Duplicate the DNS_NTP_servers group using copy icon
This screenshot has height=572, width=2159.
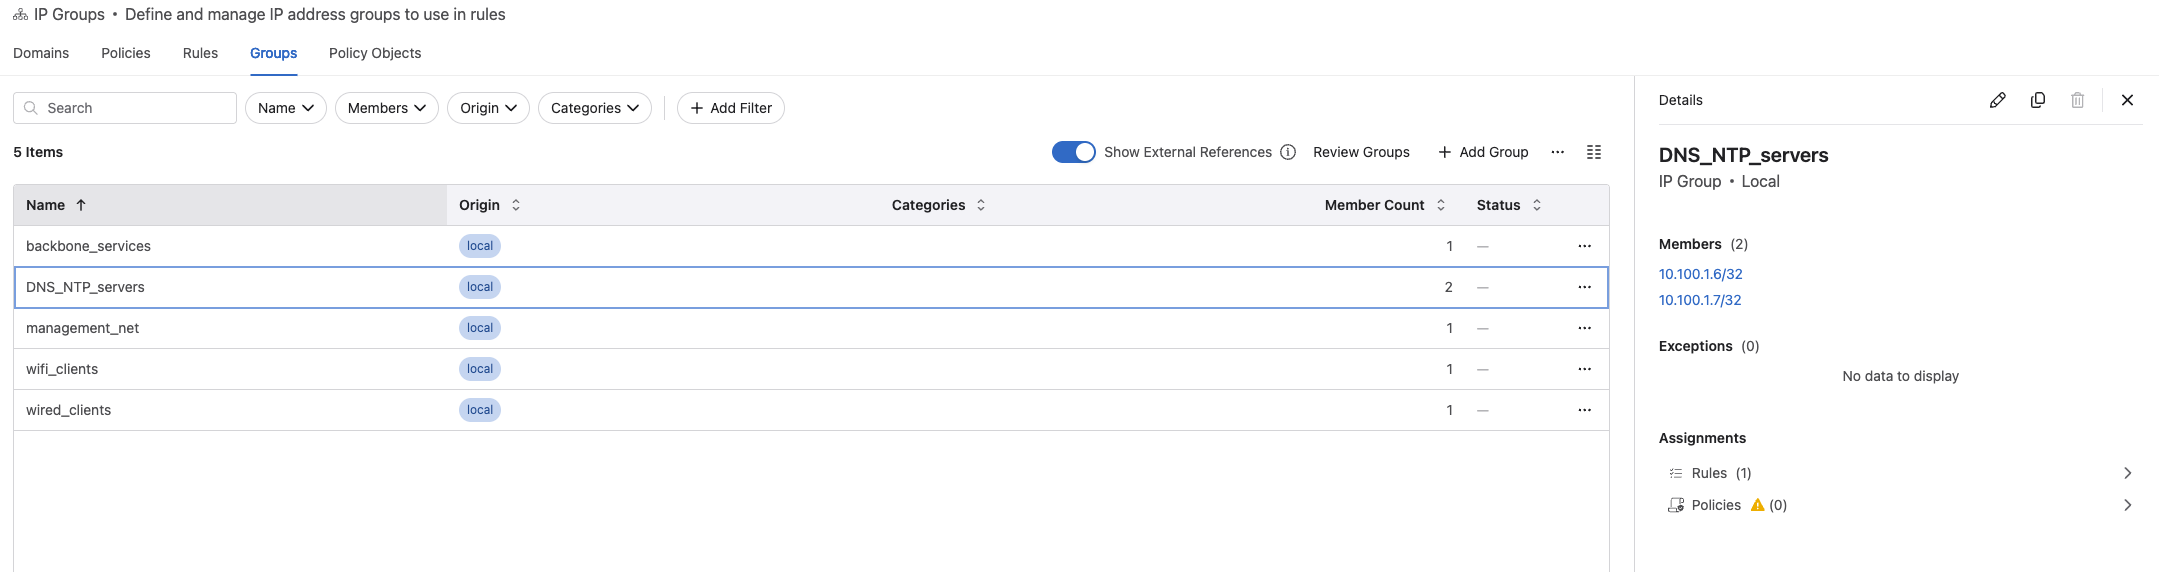tap(2037, 100)
